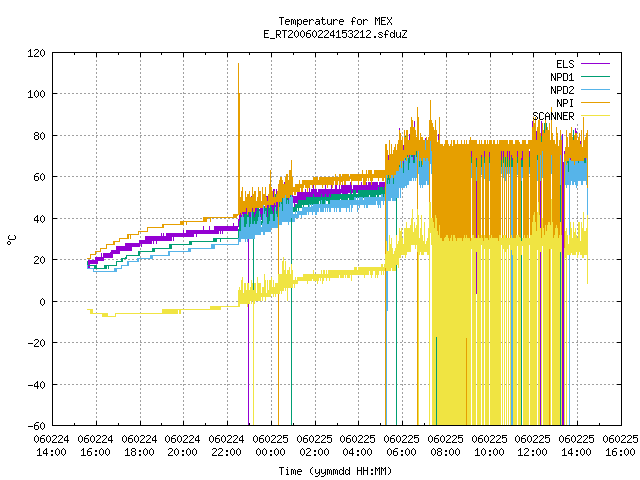Select the file name 'E_RT20060224153212.sfduZ' subtitle
640x480 pixels.
(335, 34)
